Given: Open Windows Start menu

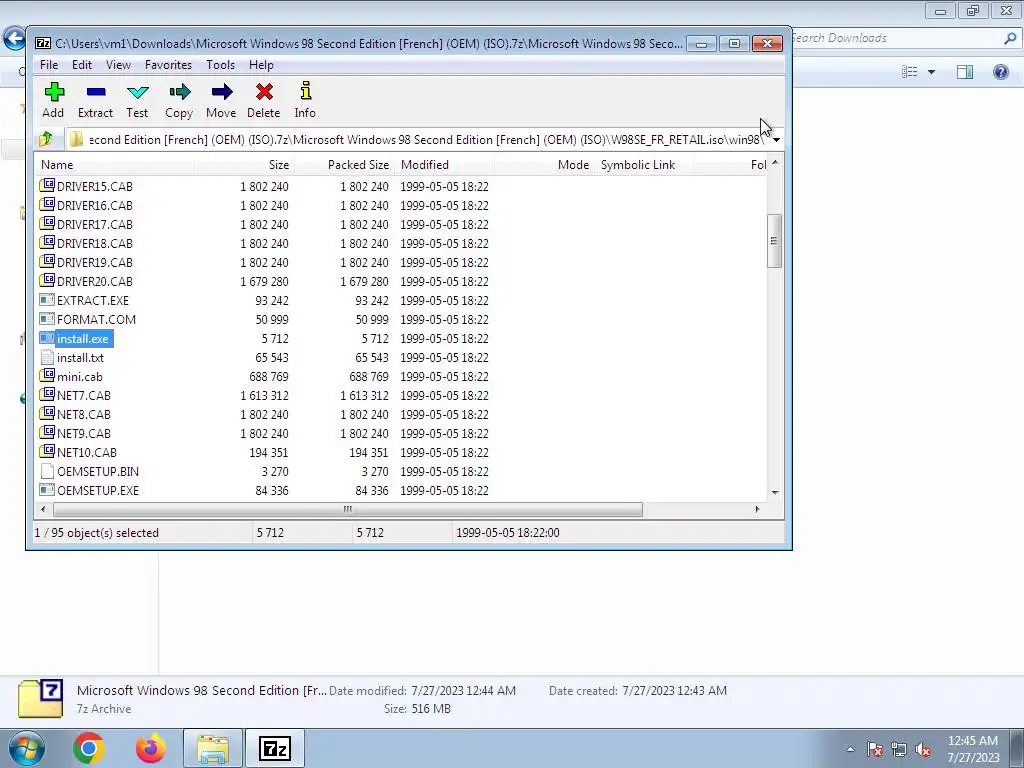Looking at the screenshot, I should (x=25, y=748).
